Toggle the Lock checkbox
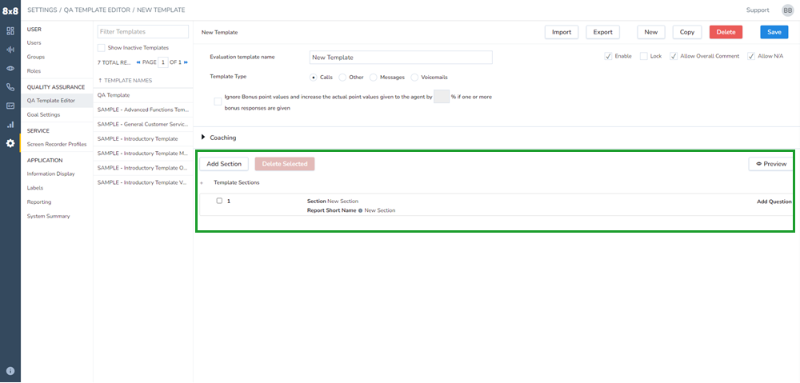 pos(643,56)
